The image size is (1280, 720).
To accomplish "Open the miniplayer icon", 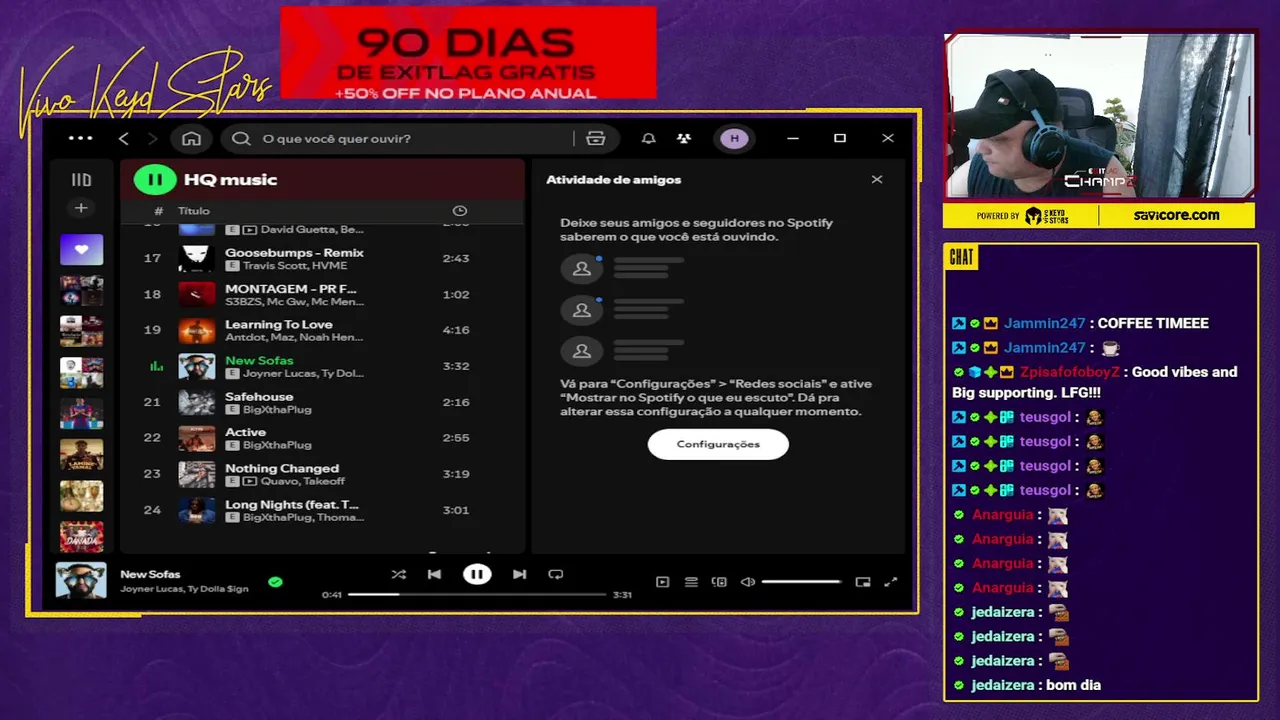I will 863,582.
